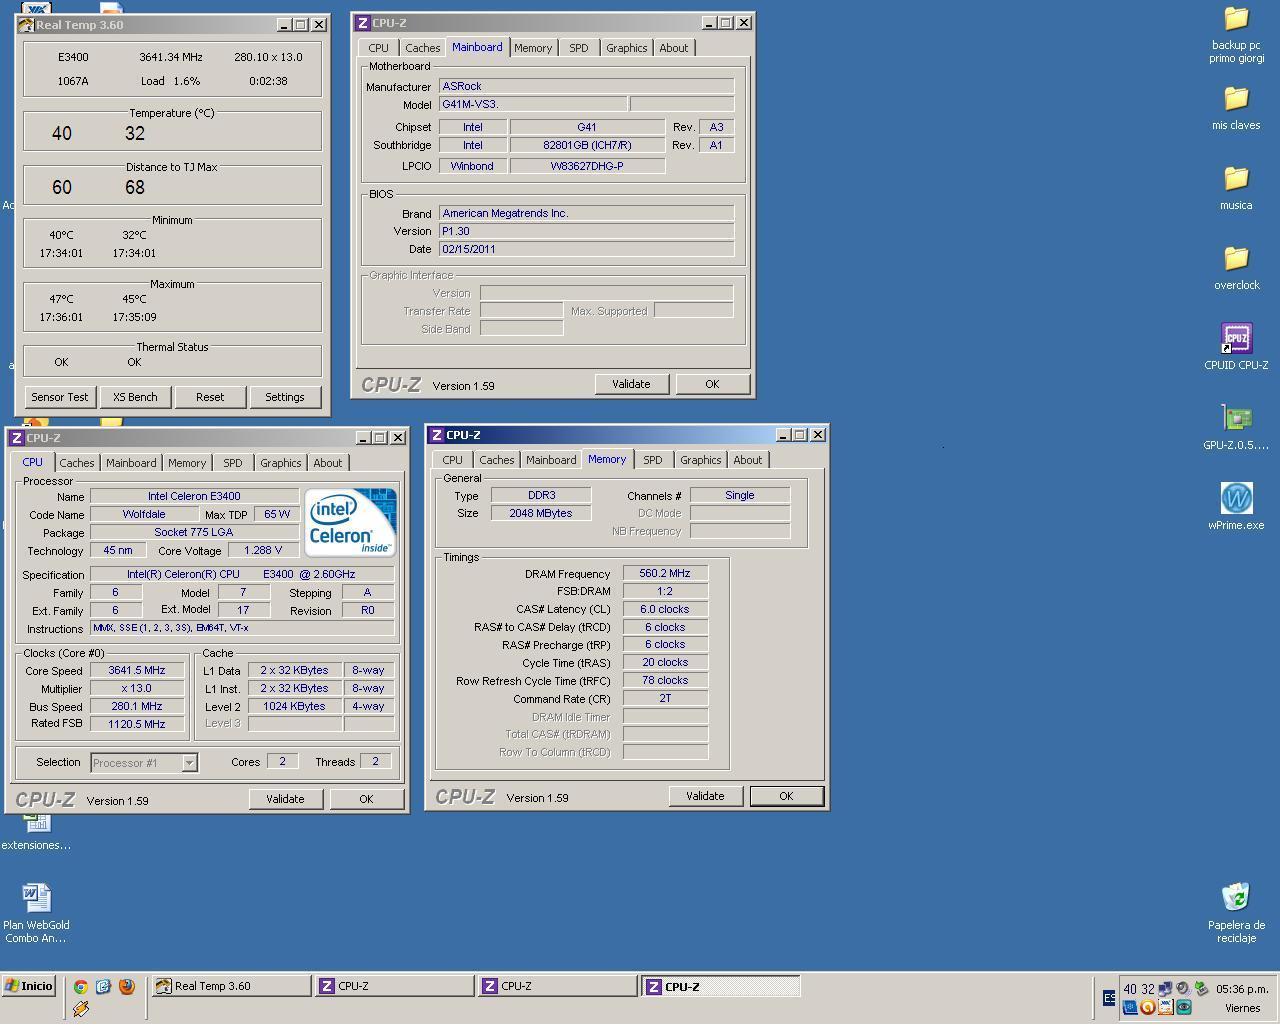Open Memory tab in Mainboard window
The height and width of the screenshot is (1027, 1280).
(533, 48)
